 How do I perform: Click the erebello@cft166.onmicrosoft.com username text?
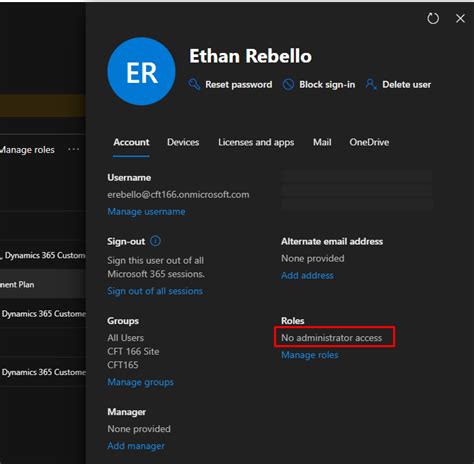point(178,195)
